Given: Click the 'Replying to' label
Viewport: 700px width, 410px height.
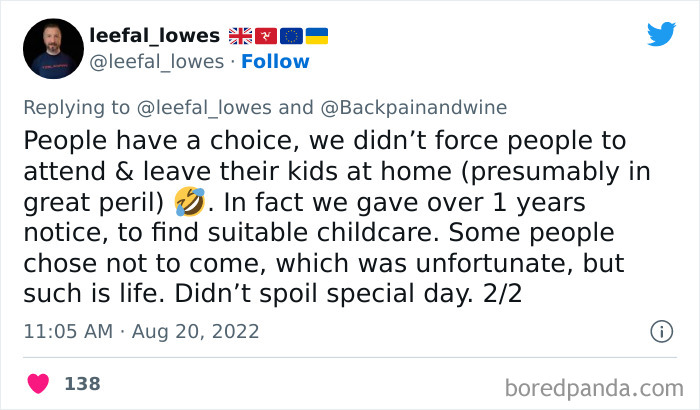Looking at the screenshot, I should [84, 108].
